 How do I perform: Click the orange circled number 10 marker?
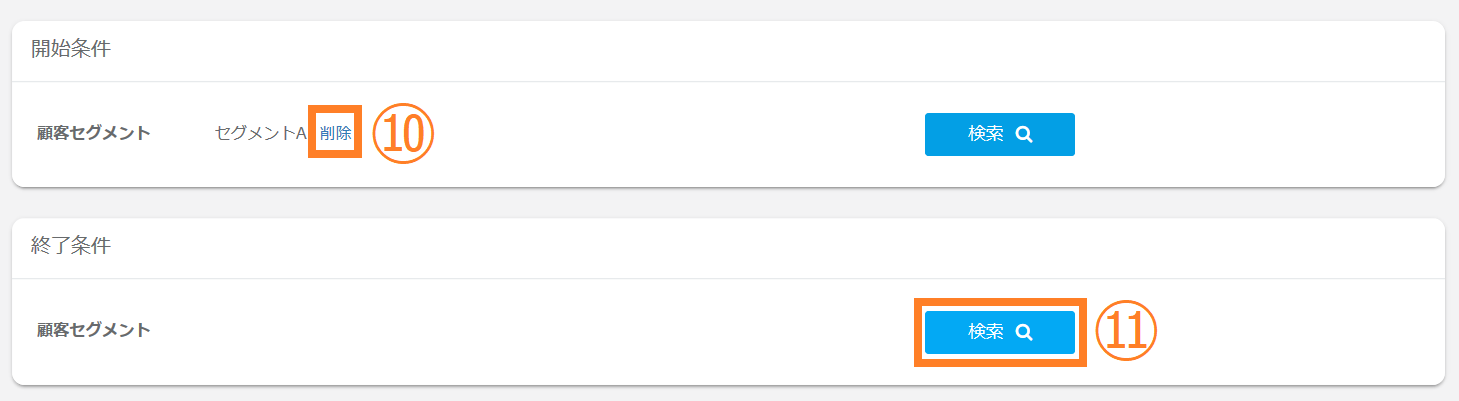coord(402,134)
